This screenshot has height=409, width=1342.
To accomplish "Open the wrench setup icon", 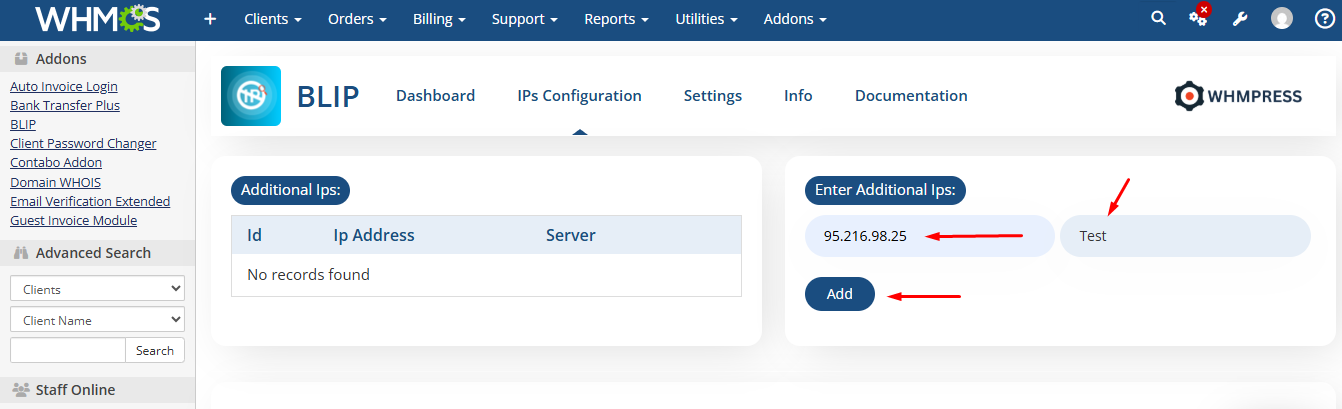I will point(1240,19).
